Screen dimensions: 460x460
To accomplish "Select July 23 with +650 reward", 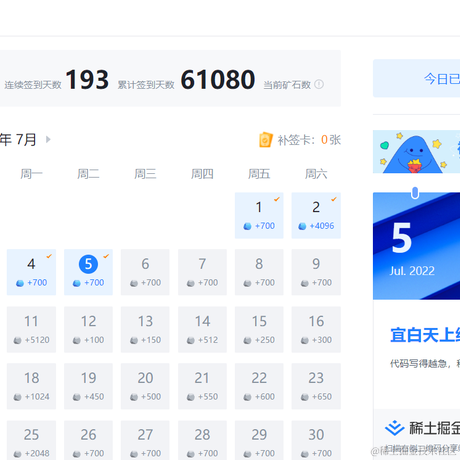I will click(316, 386).
